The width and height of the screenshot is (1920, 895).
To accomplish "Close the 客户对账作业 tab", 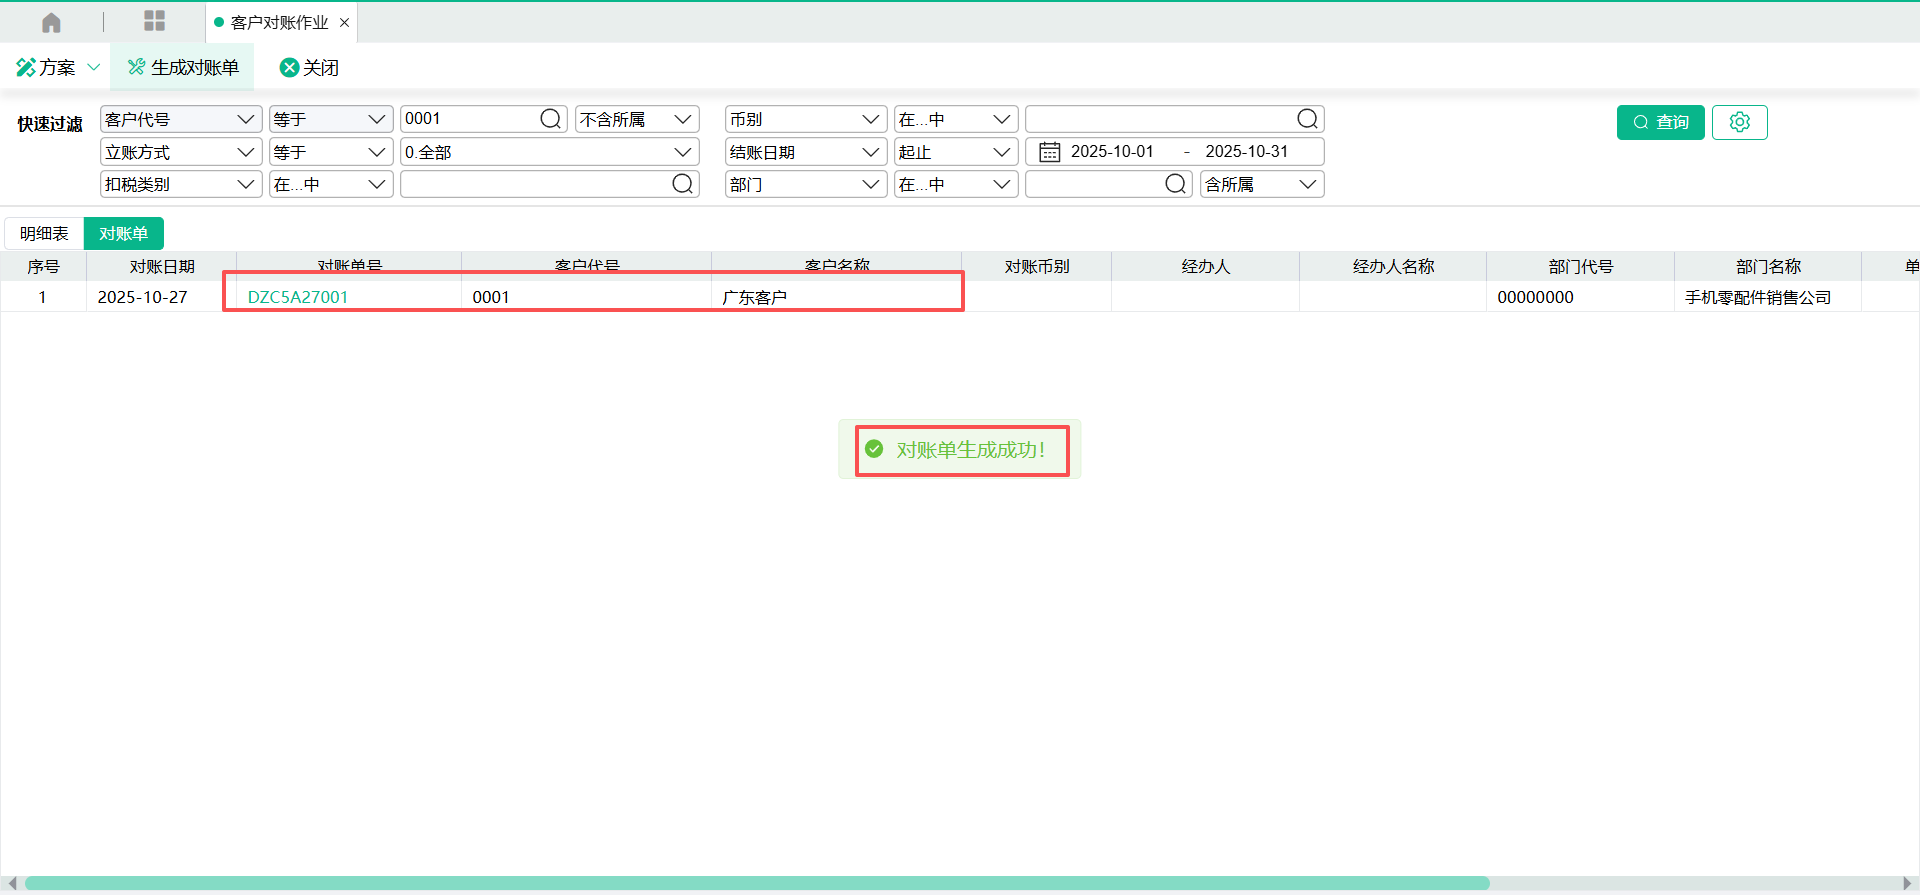I will tap(344, 22).
